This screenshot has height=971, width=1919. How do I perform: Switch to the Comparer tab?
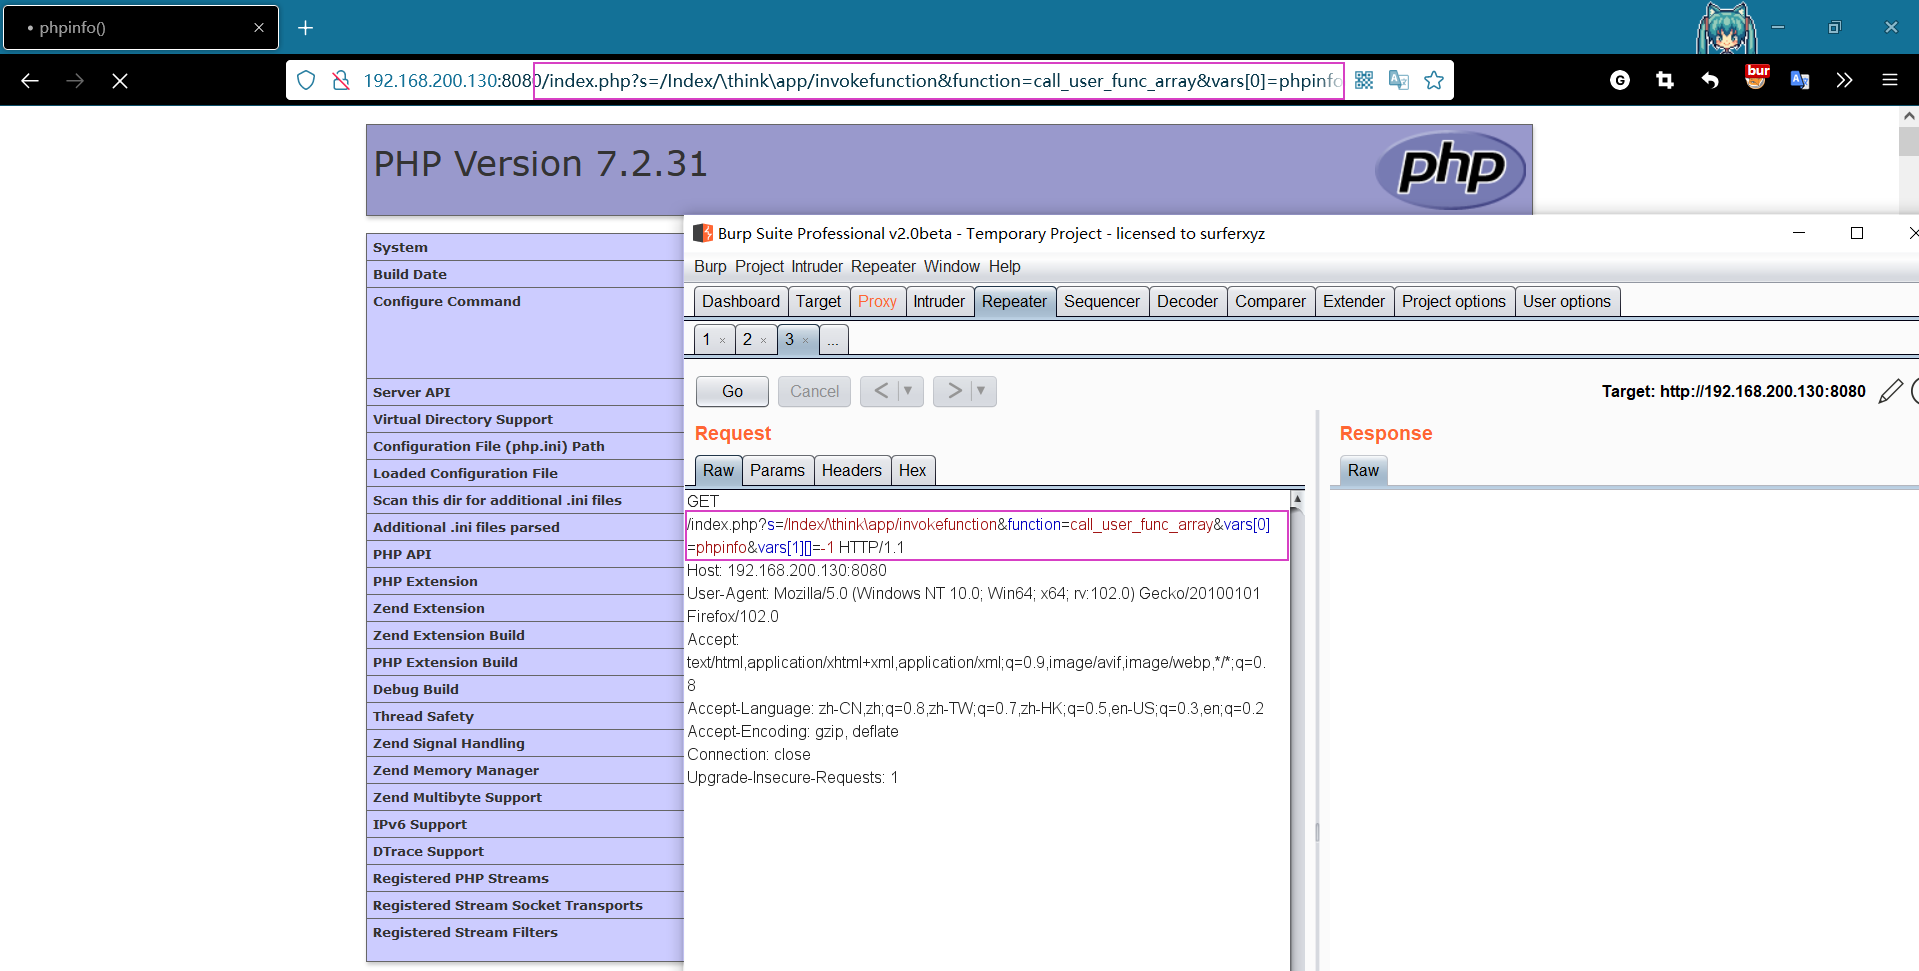tap(1270, 301)
